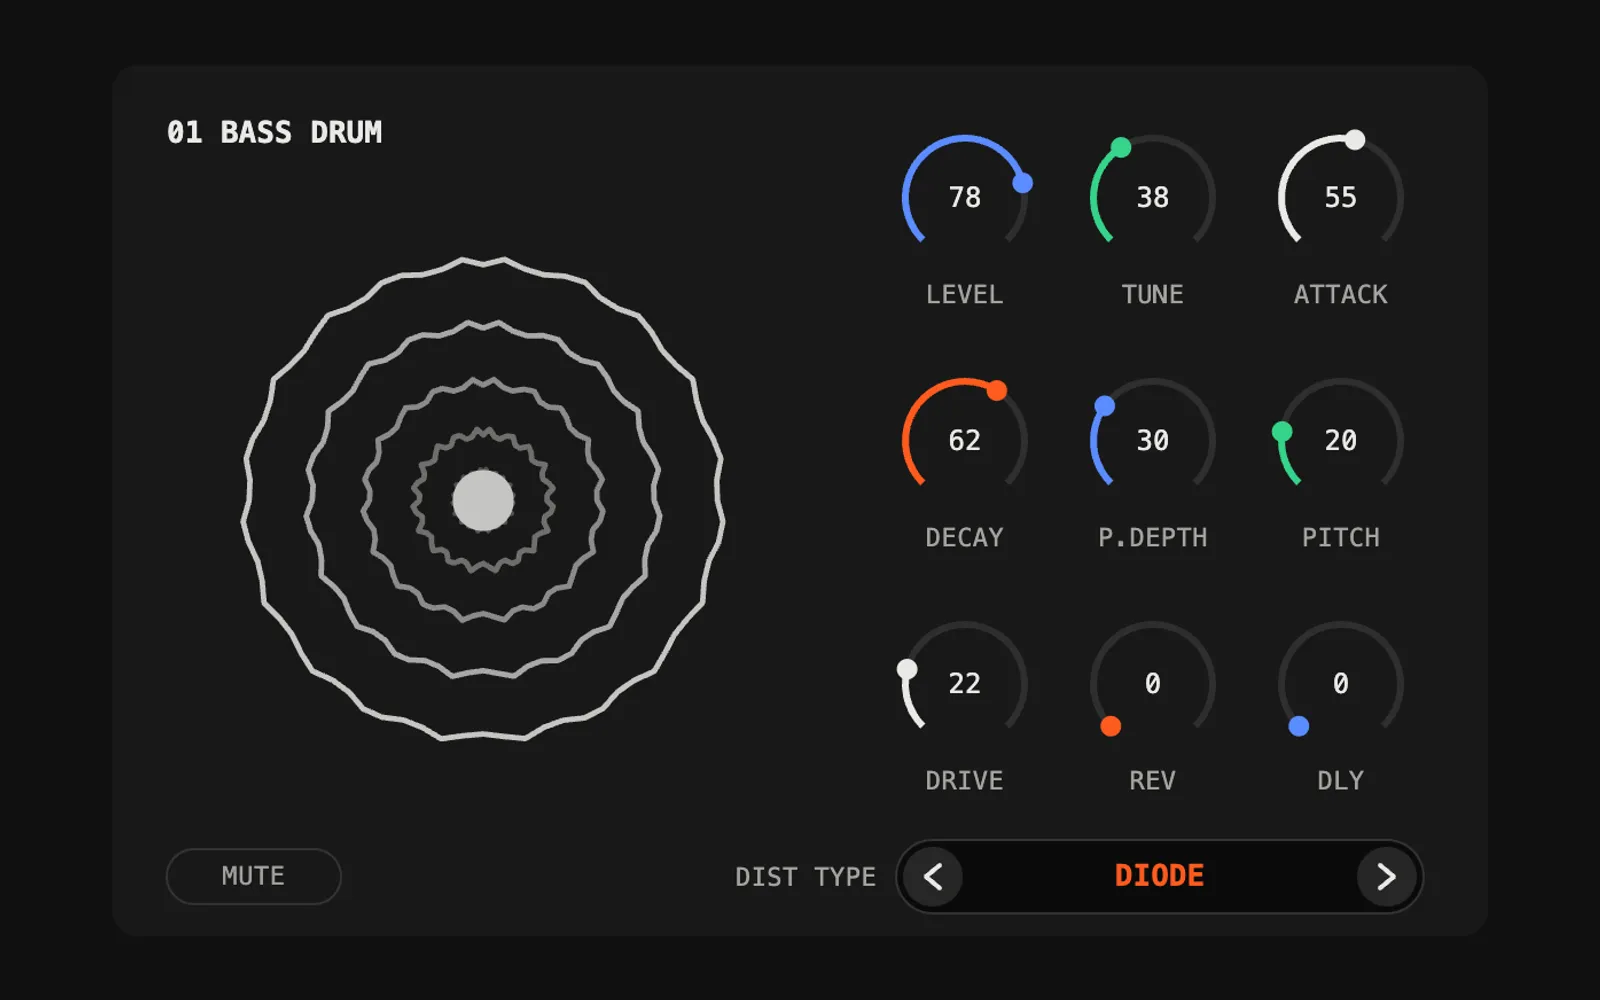Click the P.DEPTH knob showing 30
Image resolution: width=1600 pixels, height=1000 pixels.
(x=1152, y=440)
